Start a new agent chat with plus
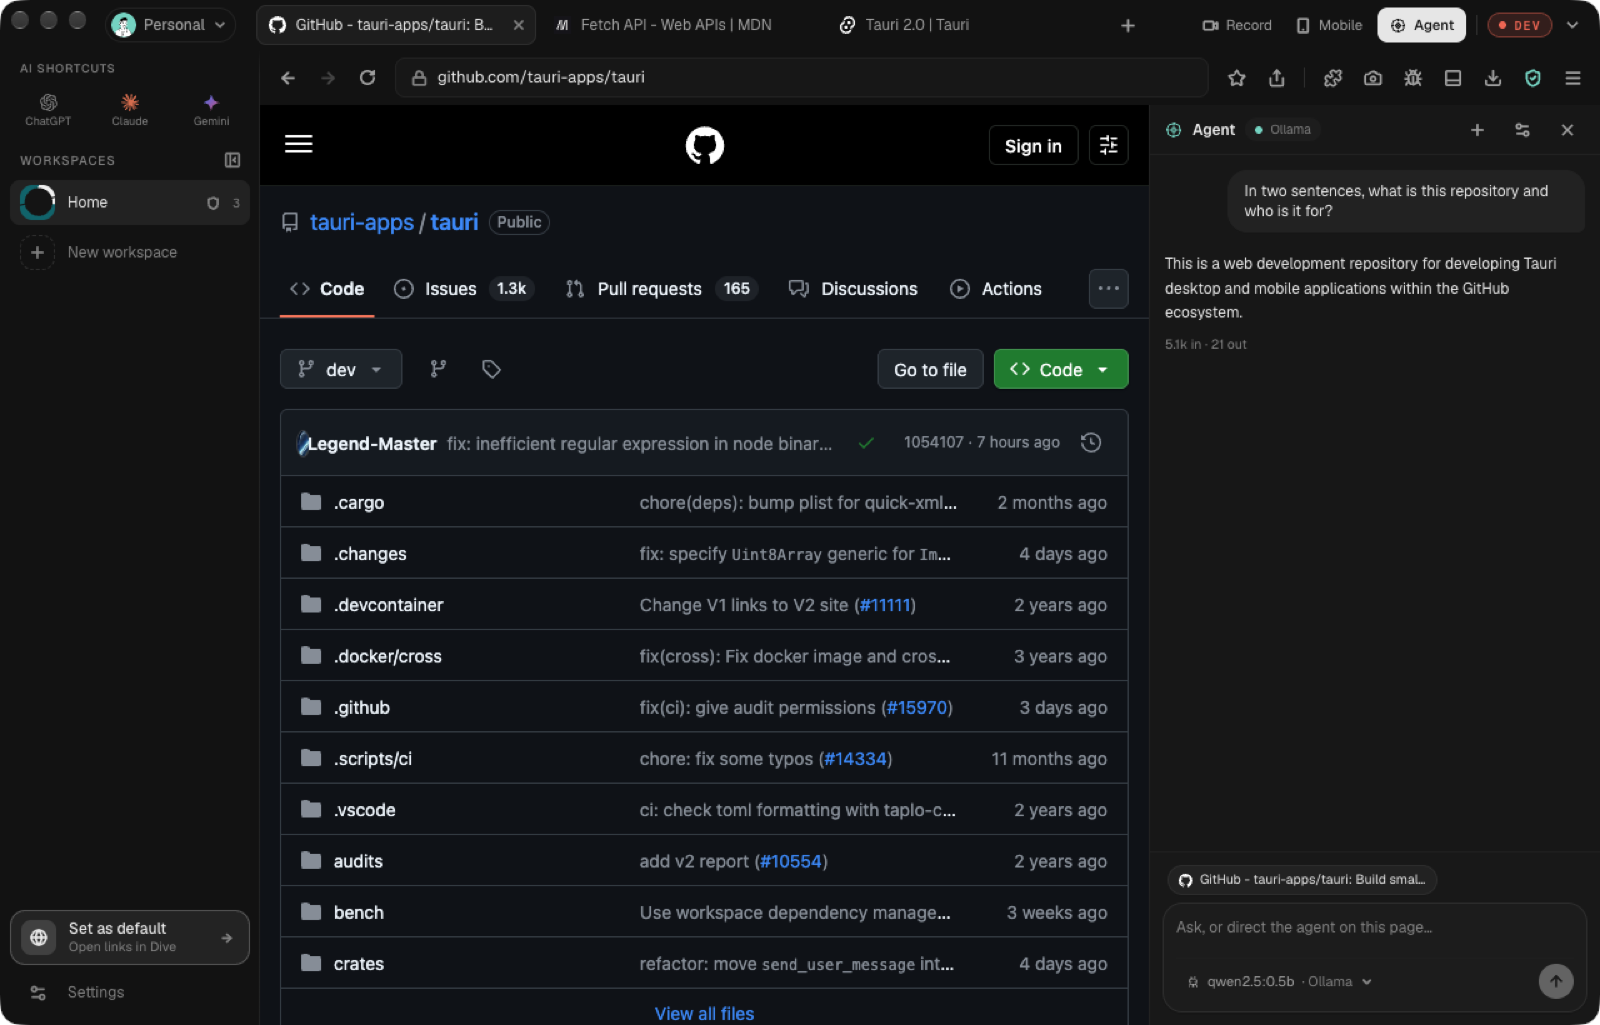This screenshot has width=1600, height=1025. coord(1477,130)
